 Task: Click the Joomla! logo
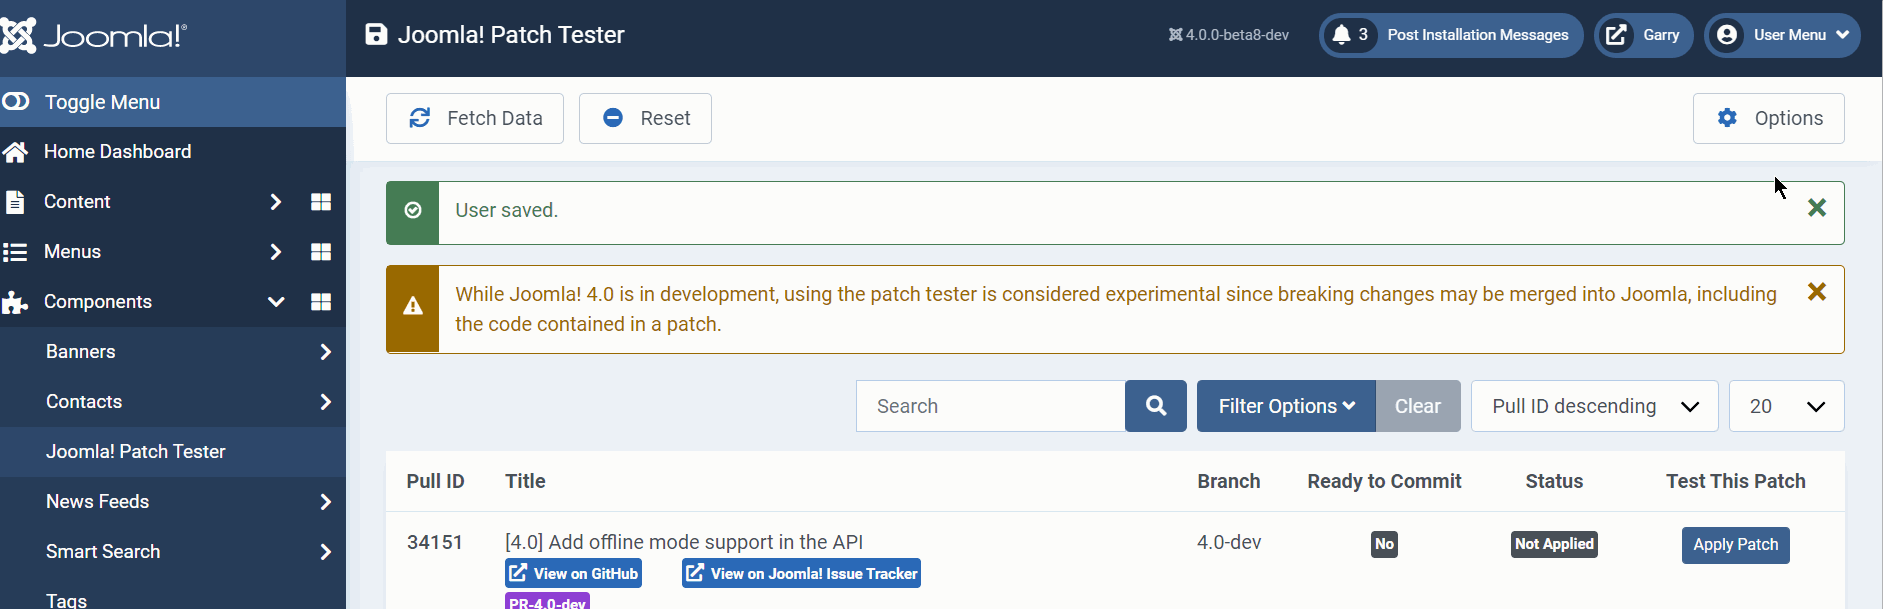93,36
